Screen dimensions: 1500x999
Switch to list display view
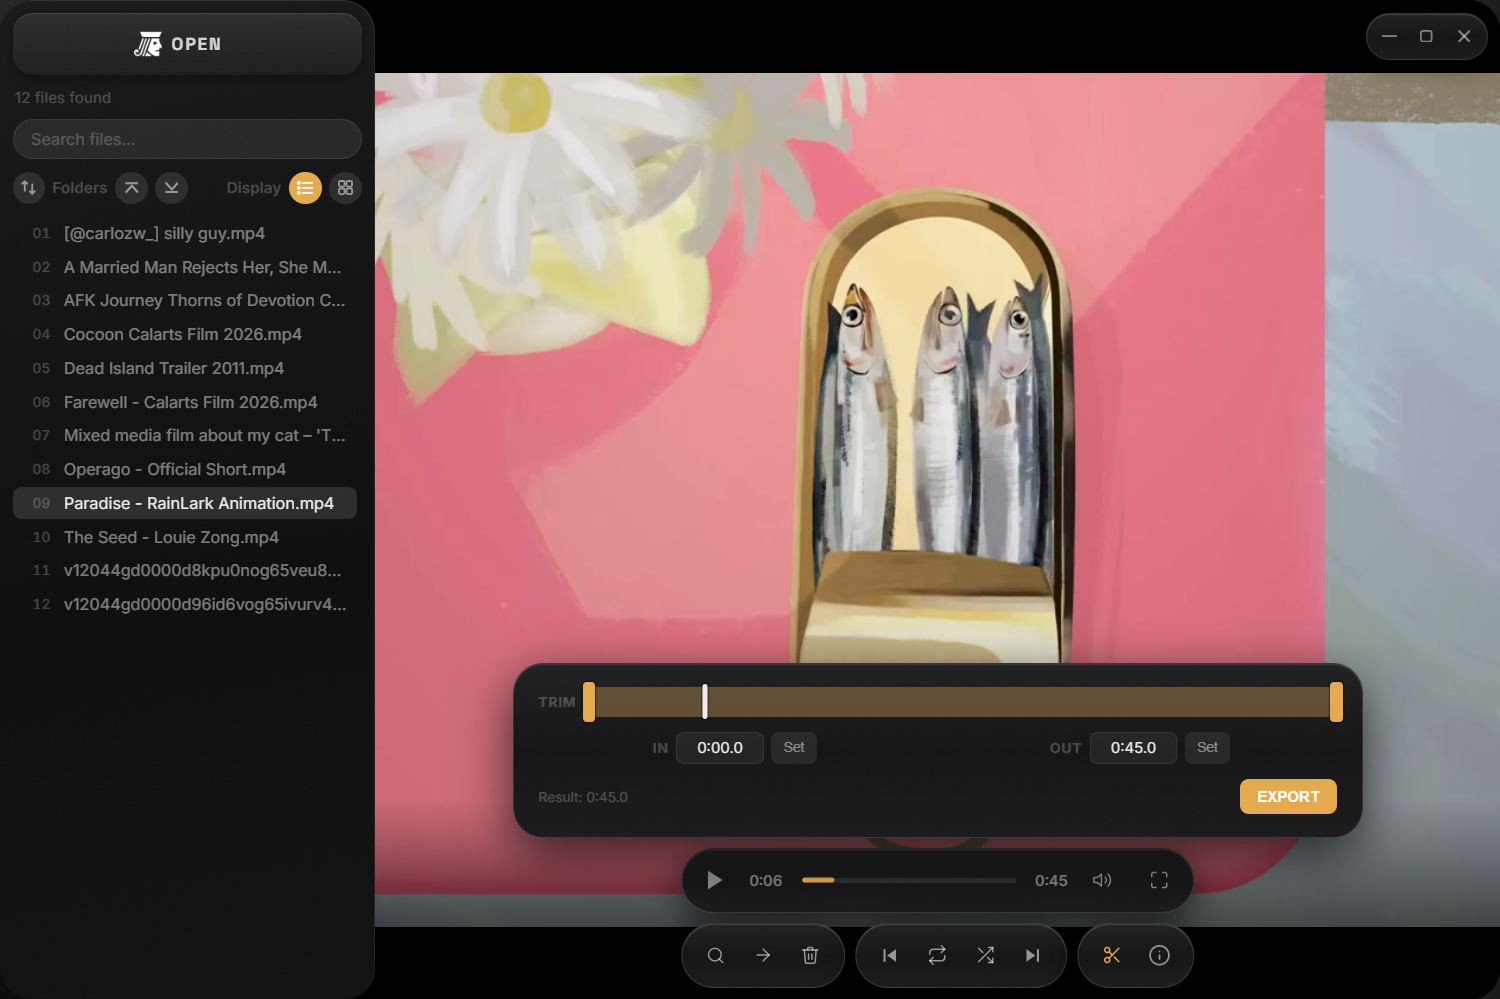(x=305, y=188)
